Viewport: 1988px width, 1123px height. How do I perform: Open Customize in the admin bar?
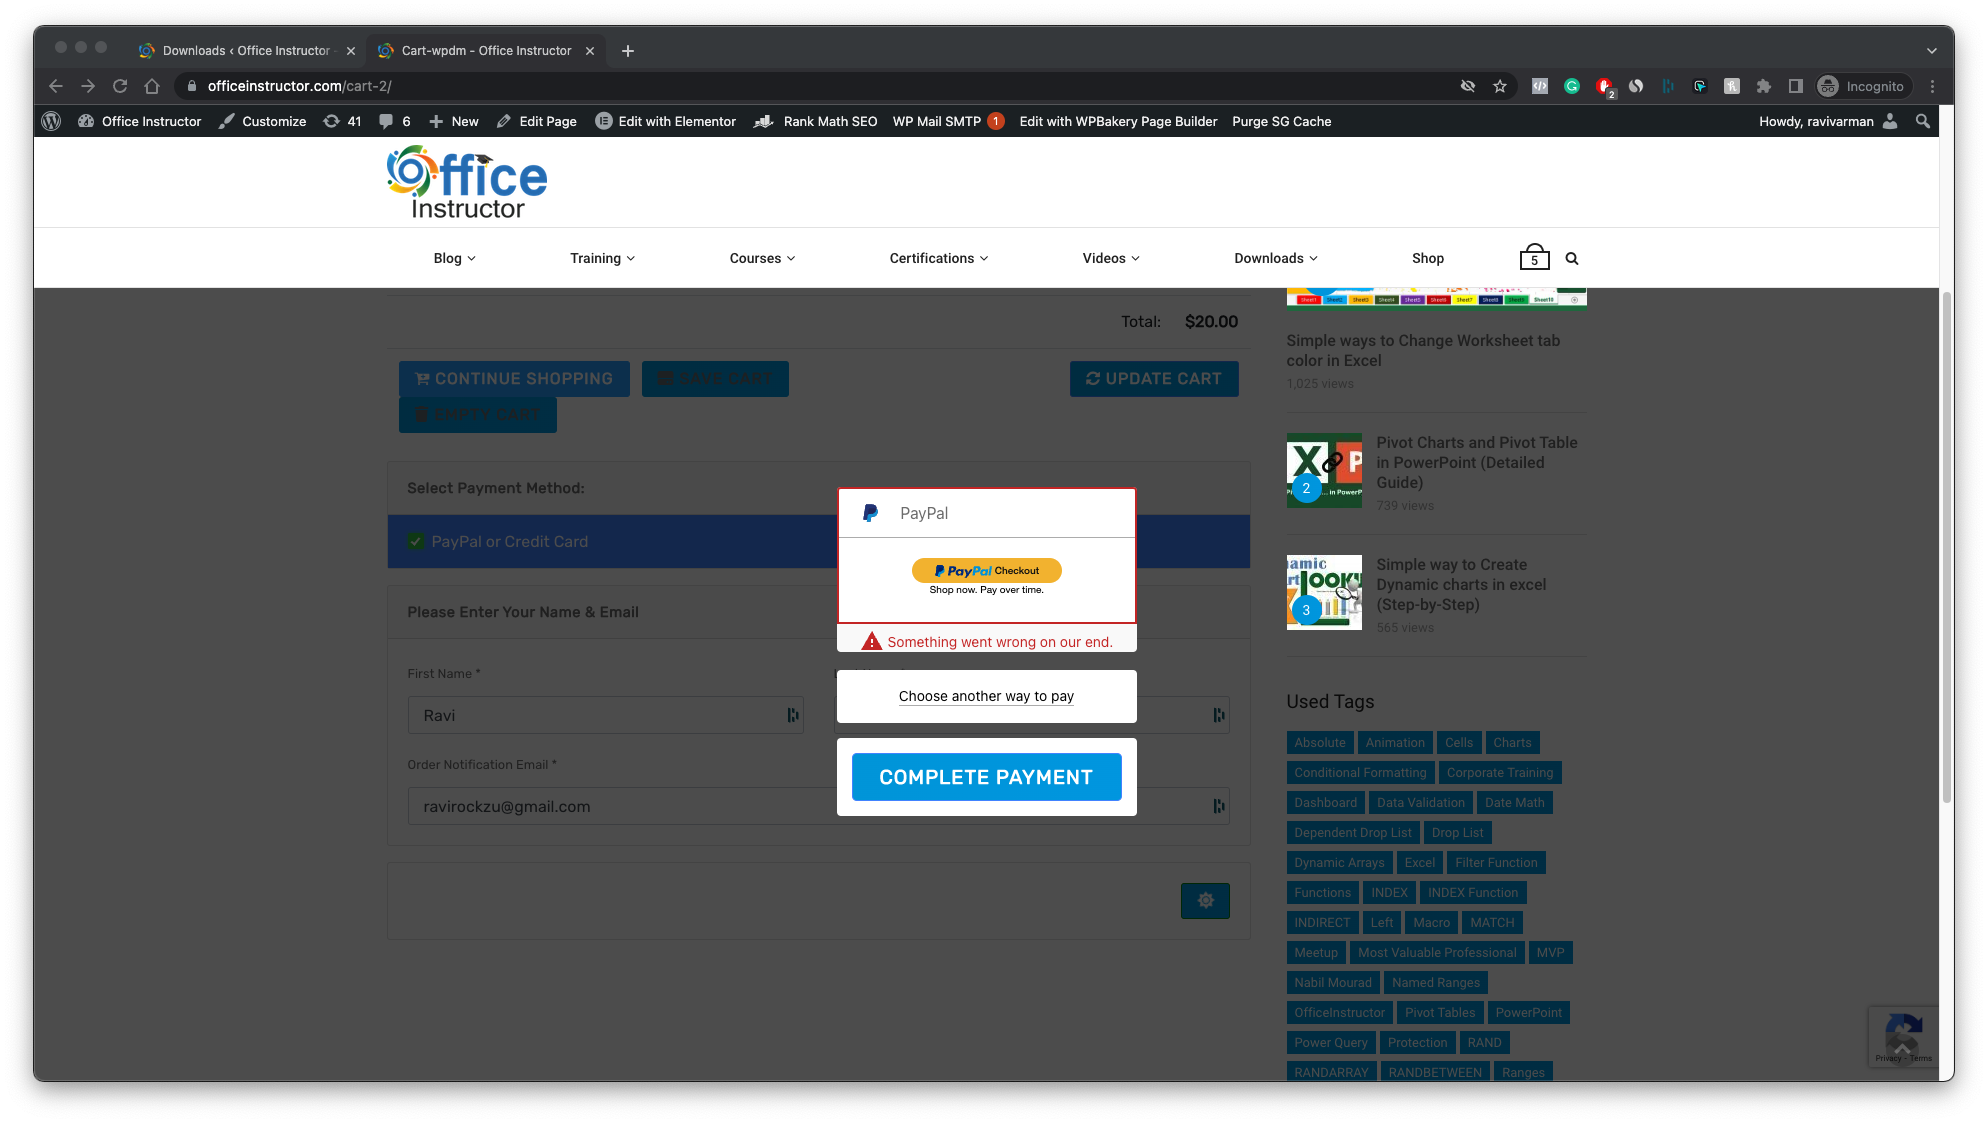tap(263, 121)
